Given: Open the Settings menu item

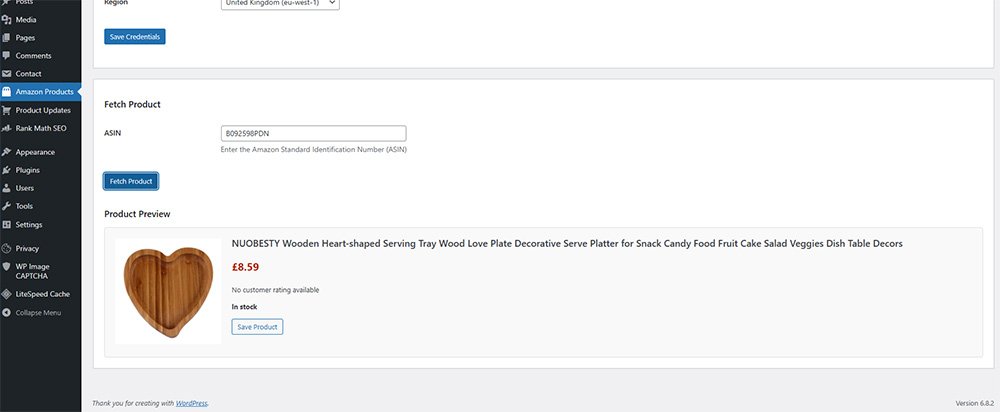Looking at the screenshot, I should (x=29, y=224).
